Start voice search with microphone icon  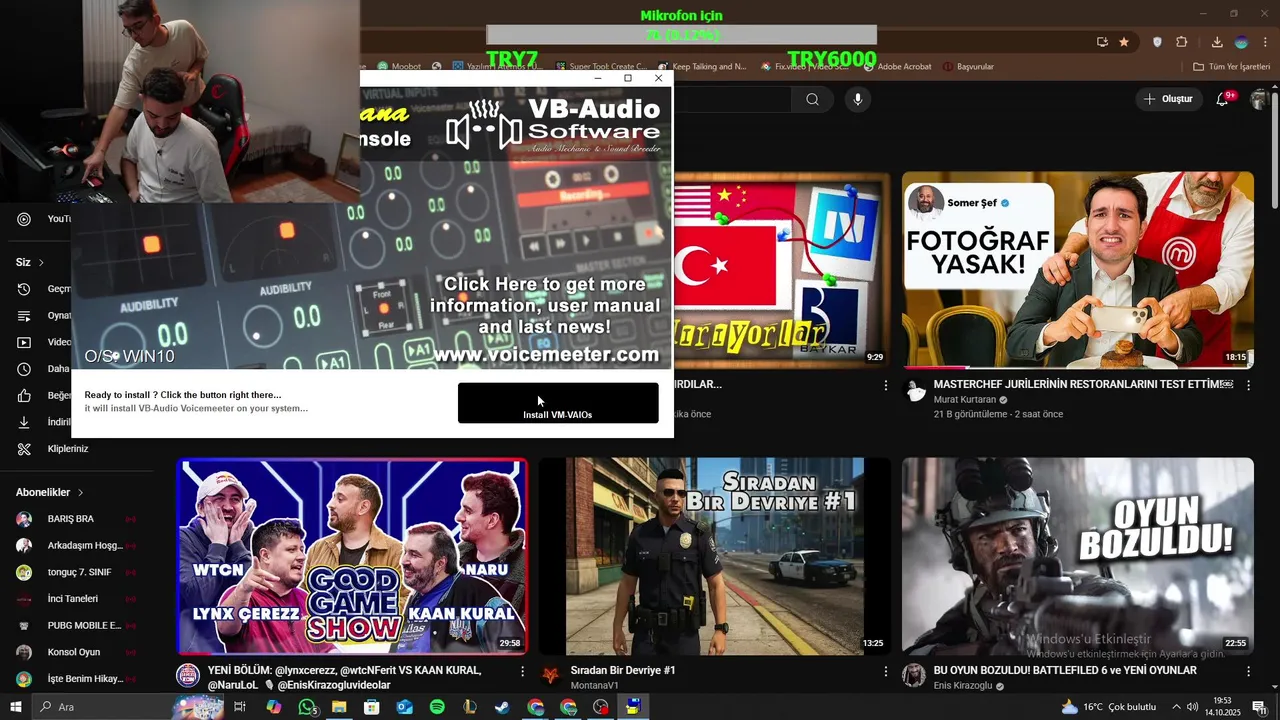(857, 99)
